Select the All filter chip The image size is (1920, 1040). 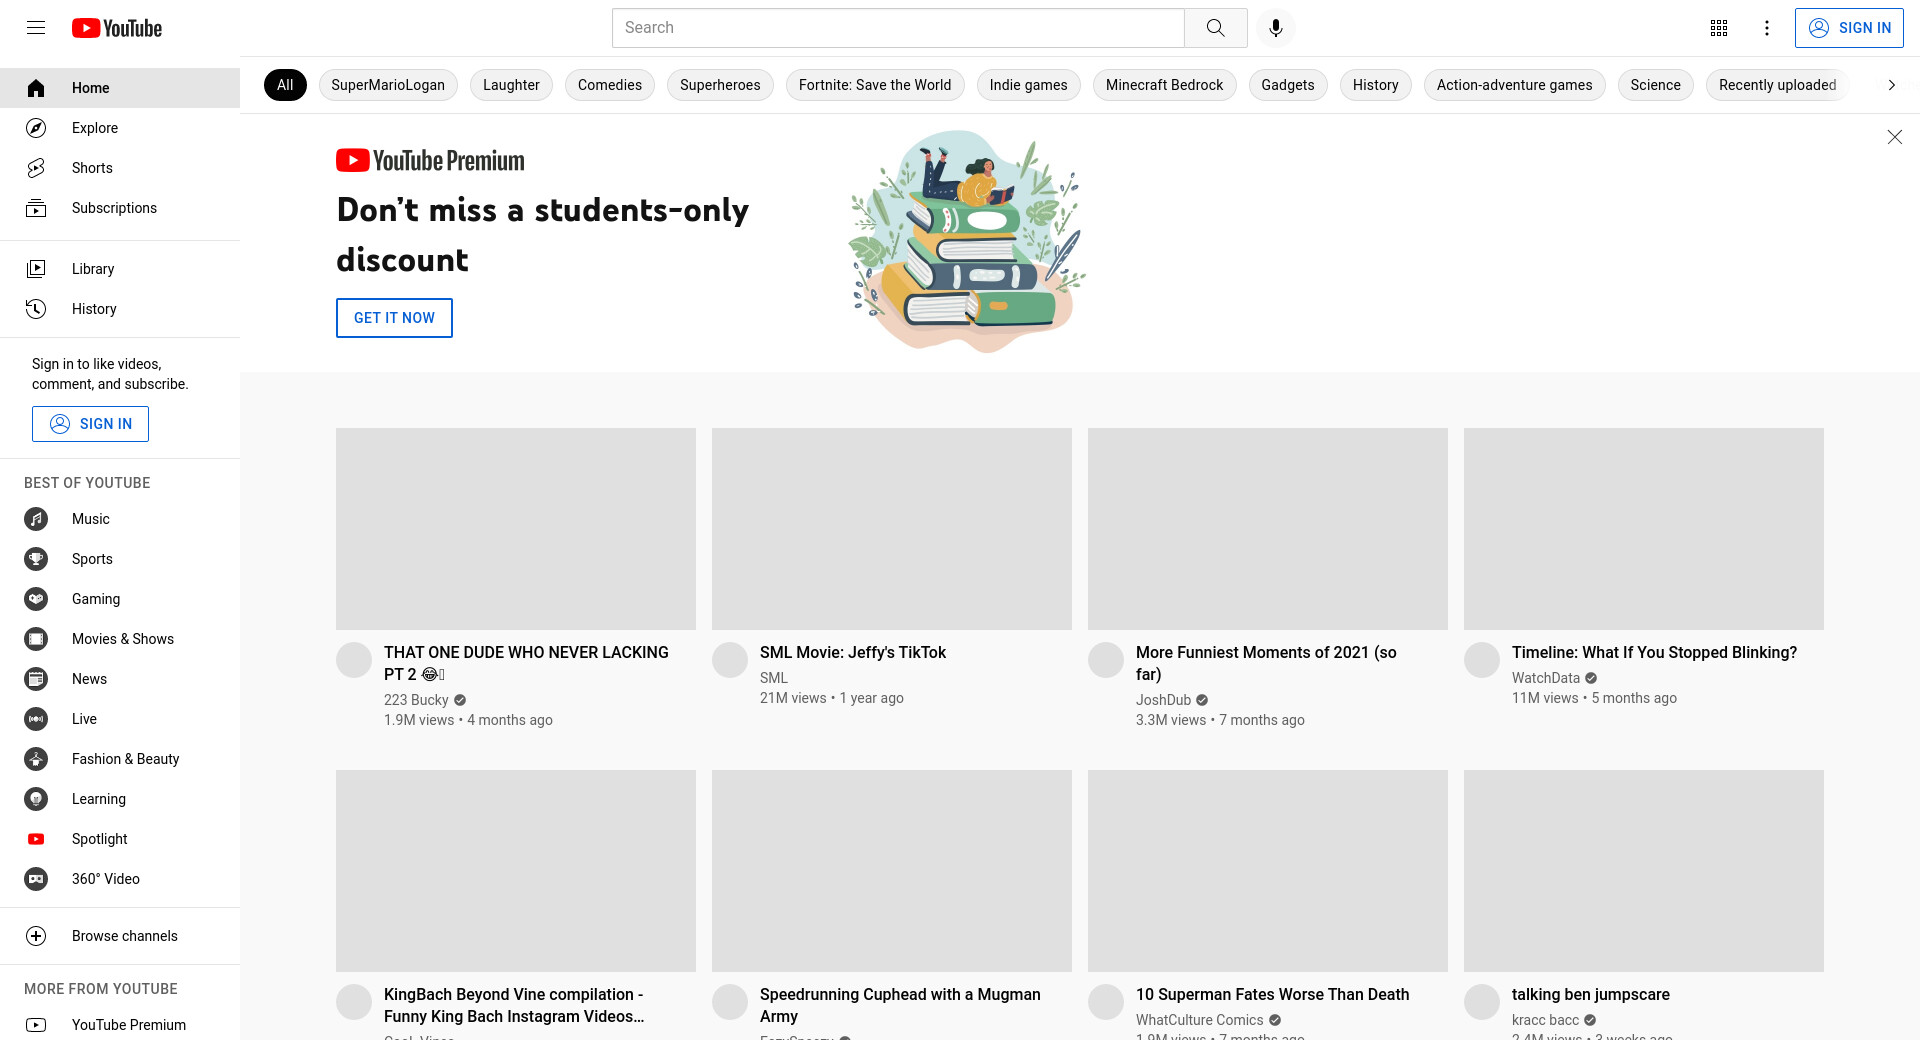pos(285,85)
